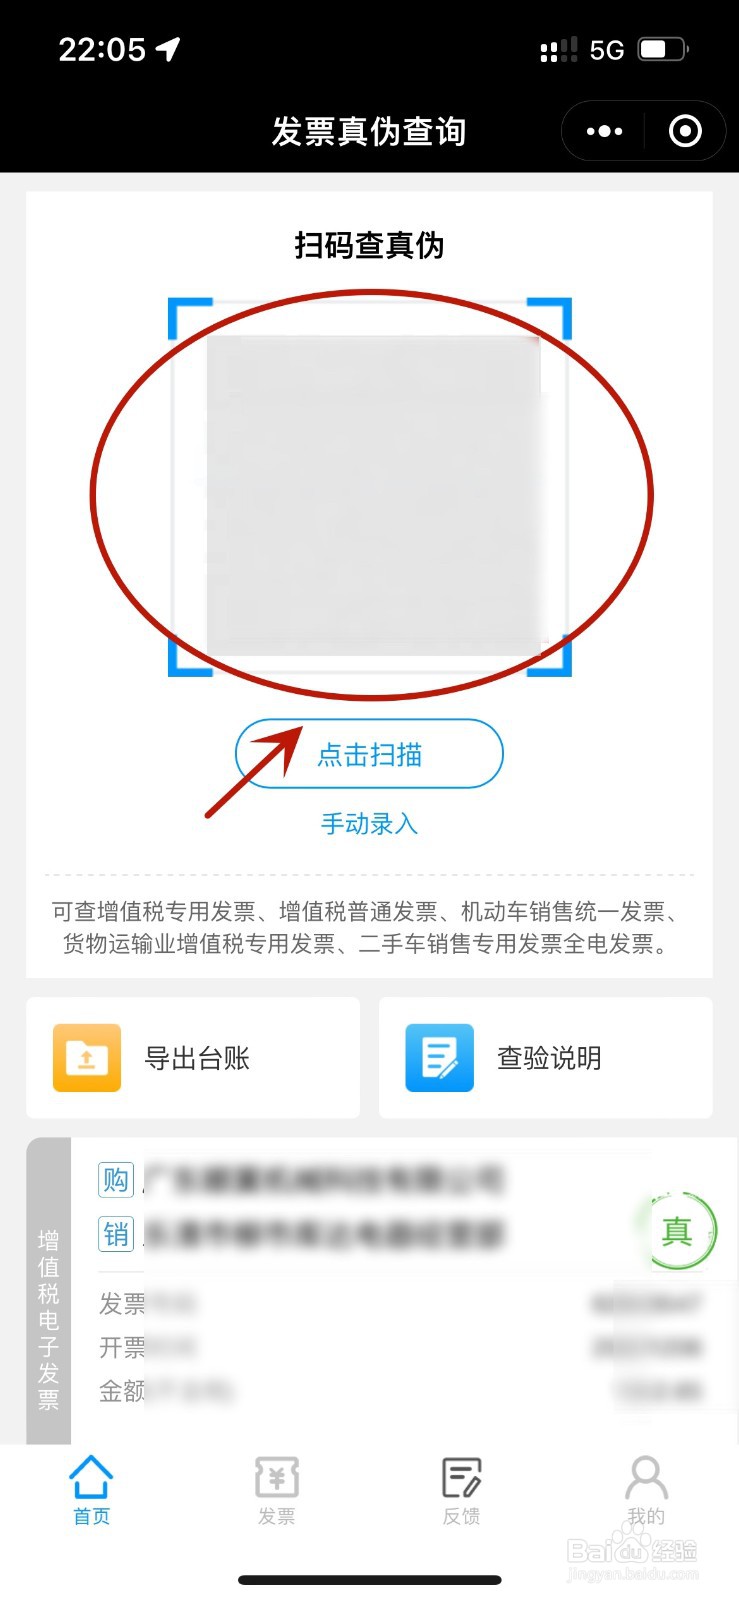Viewport: 739px width, 1600px height.
Task: Select the 金额 amount row in invoice record
Action: pos(400,1390)
